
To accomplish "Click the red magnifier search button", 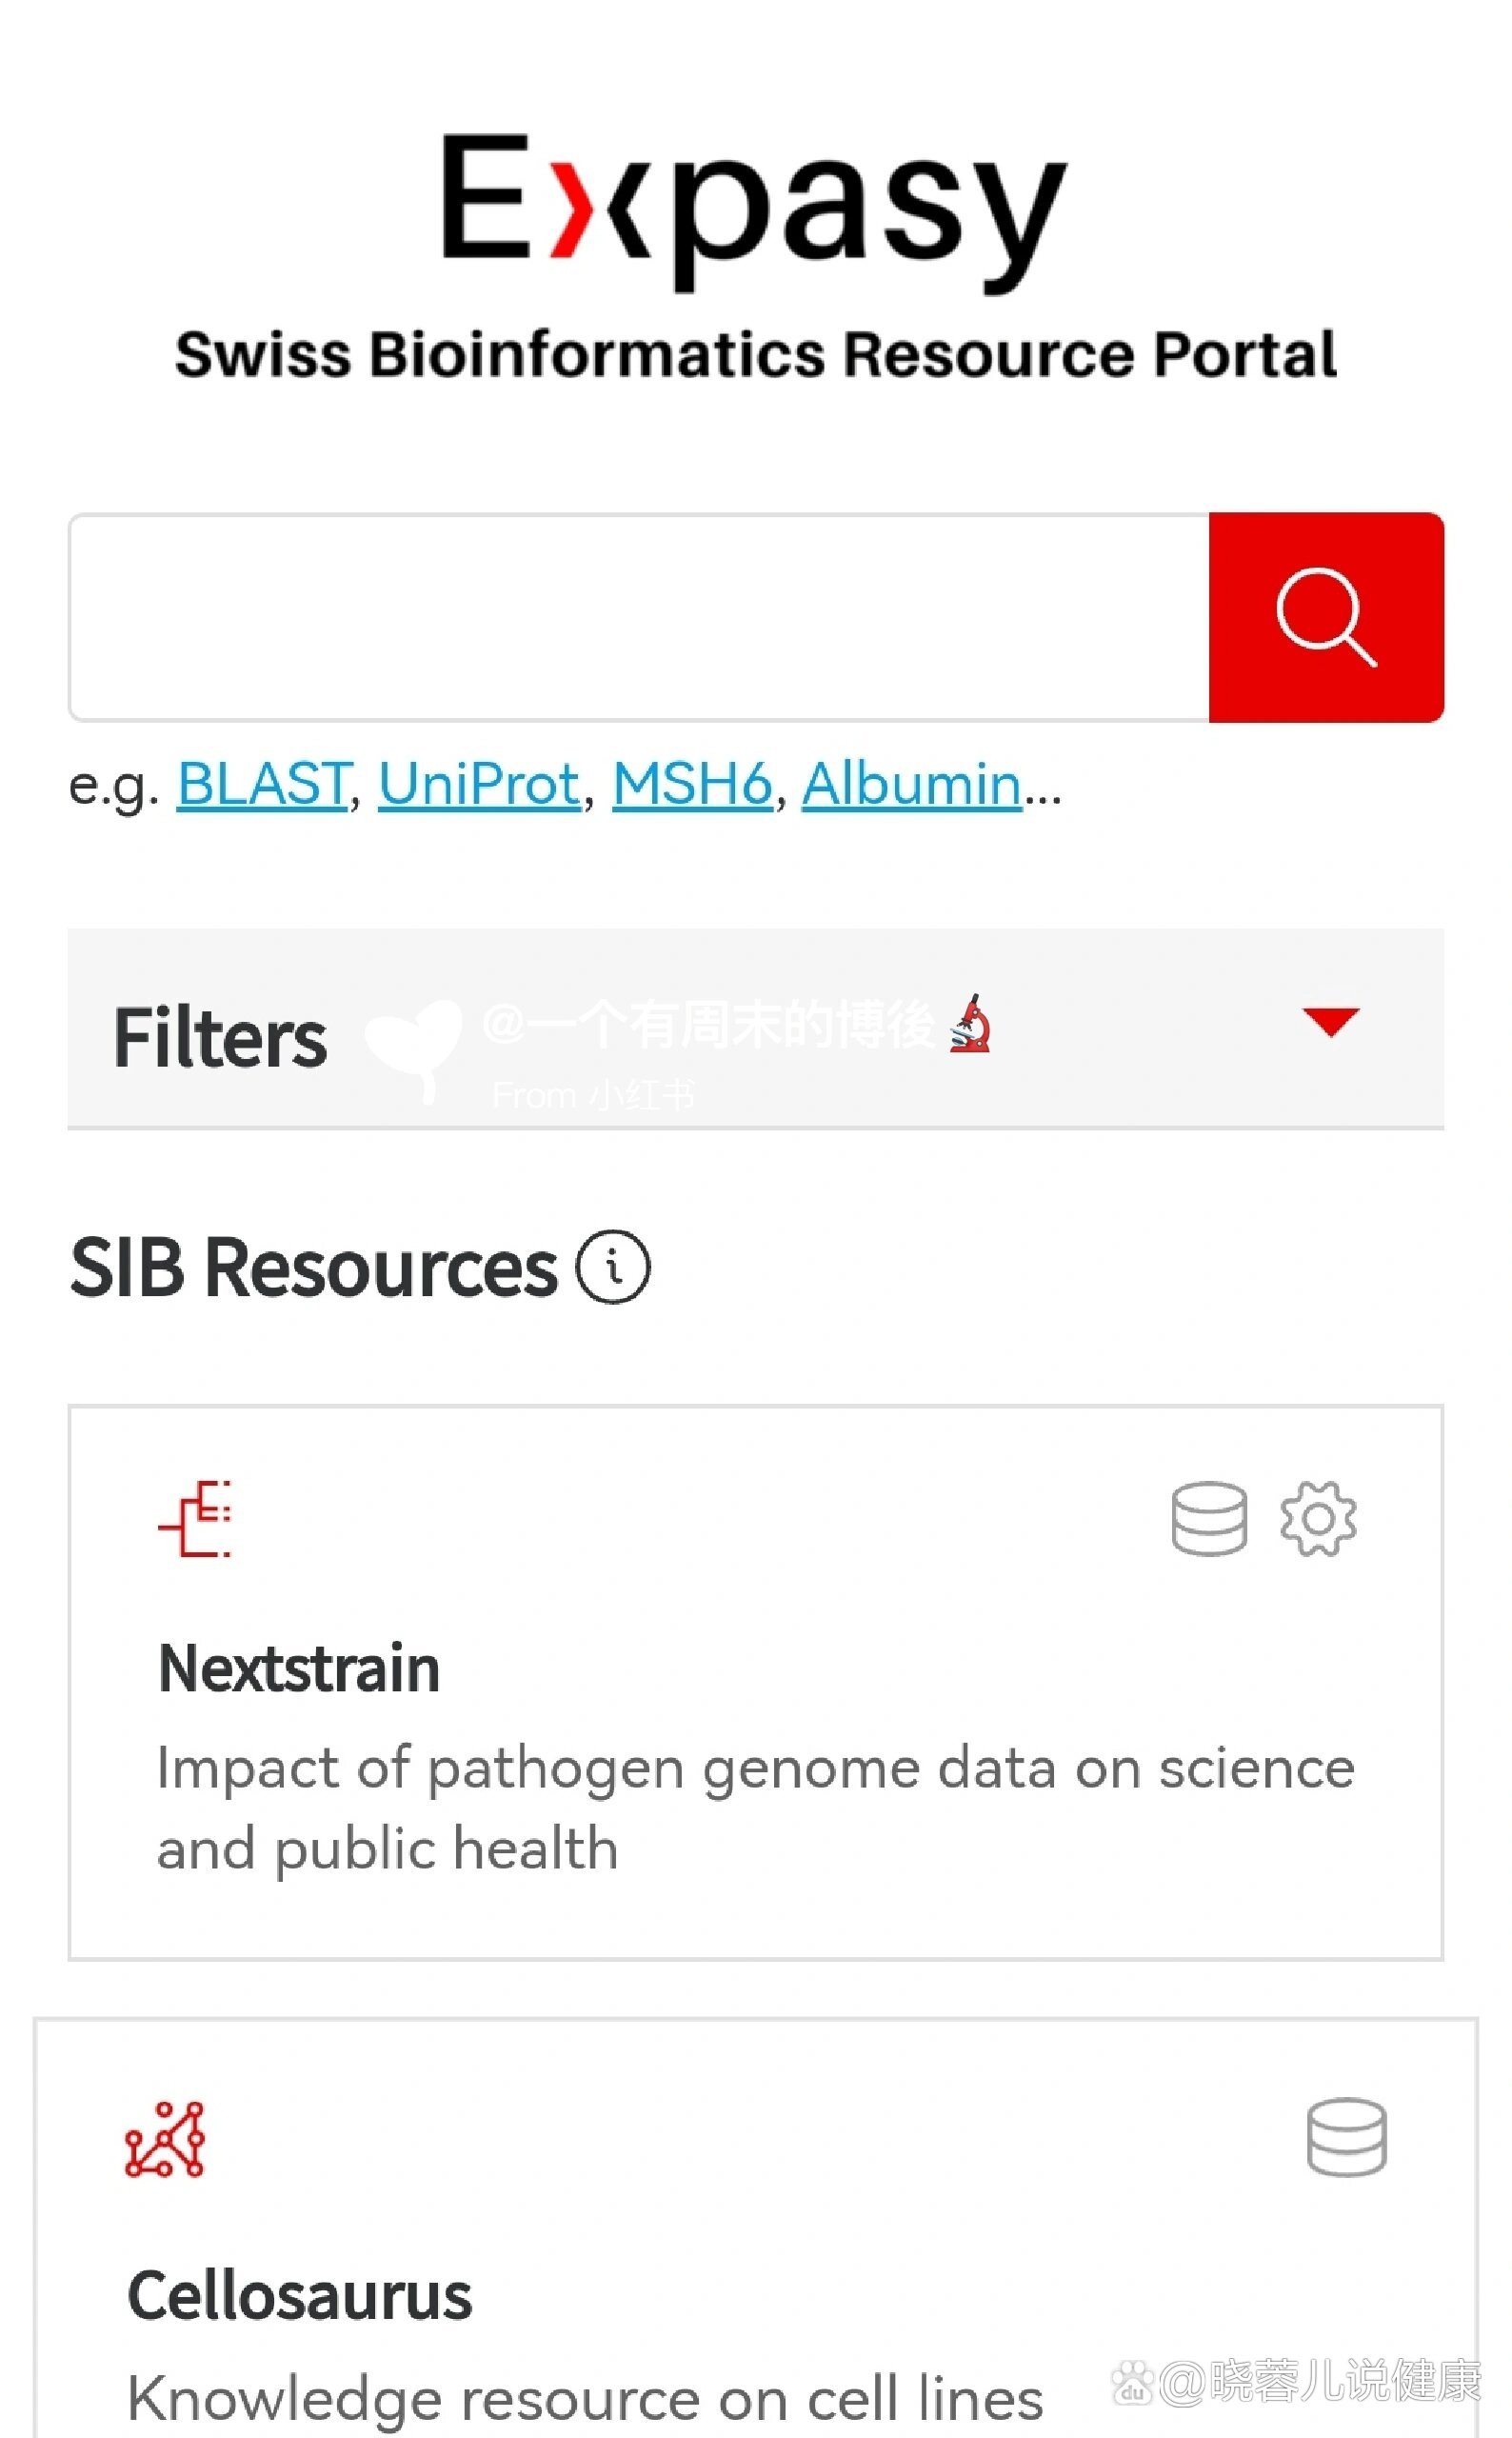I will tap(1325, 617).
